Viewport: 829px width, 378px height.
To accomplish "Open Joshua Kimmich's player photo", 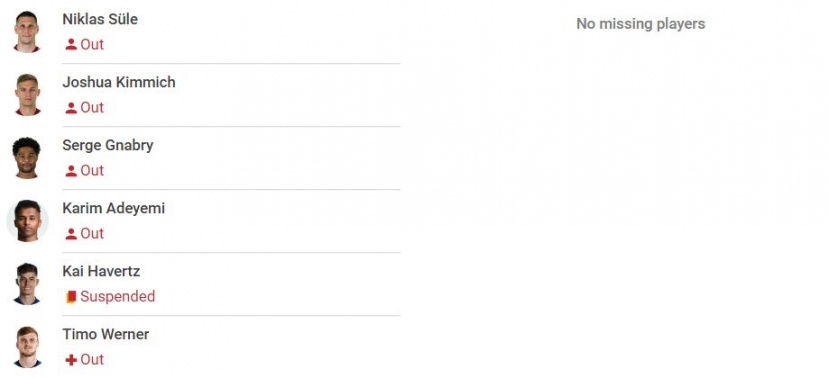I will pyautogui.click(x=26, y=95).
